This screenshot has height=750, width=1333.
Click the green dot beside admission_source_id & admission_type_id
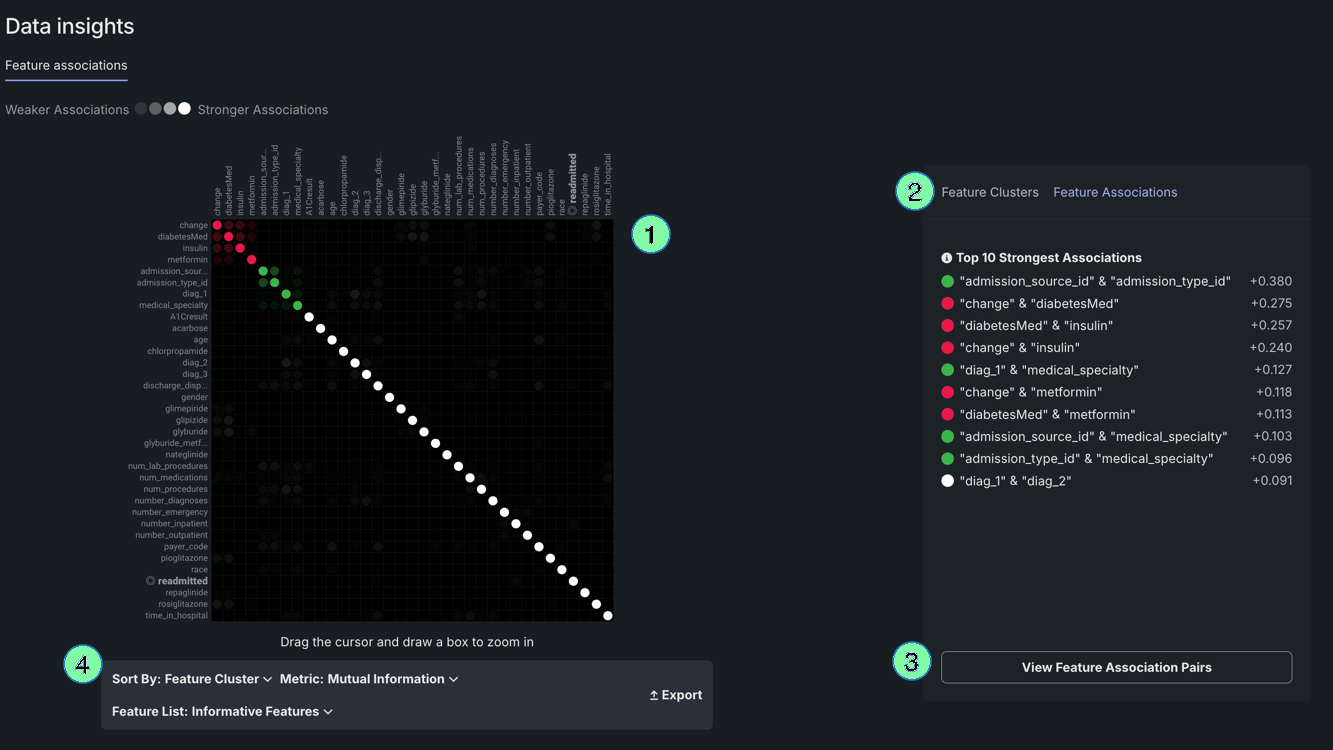point(947,282)
